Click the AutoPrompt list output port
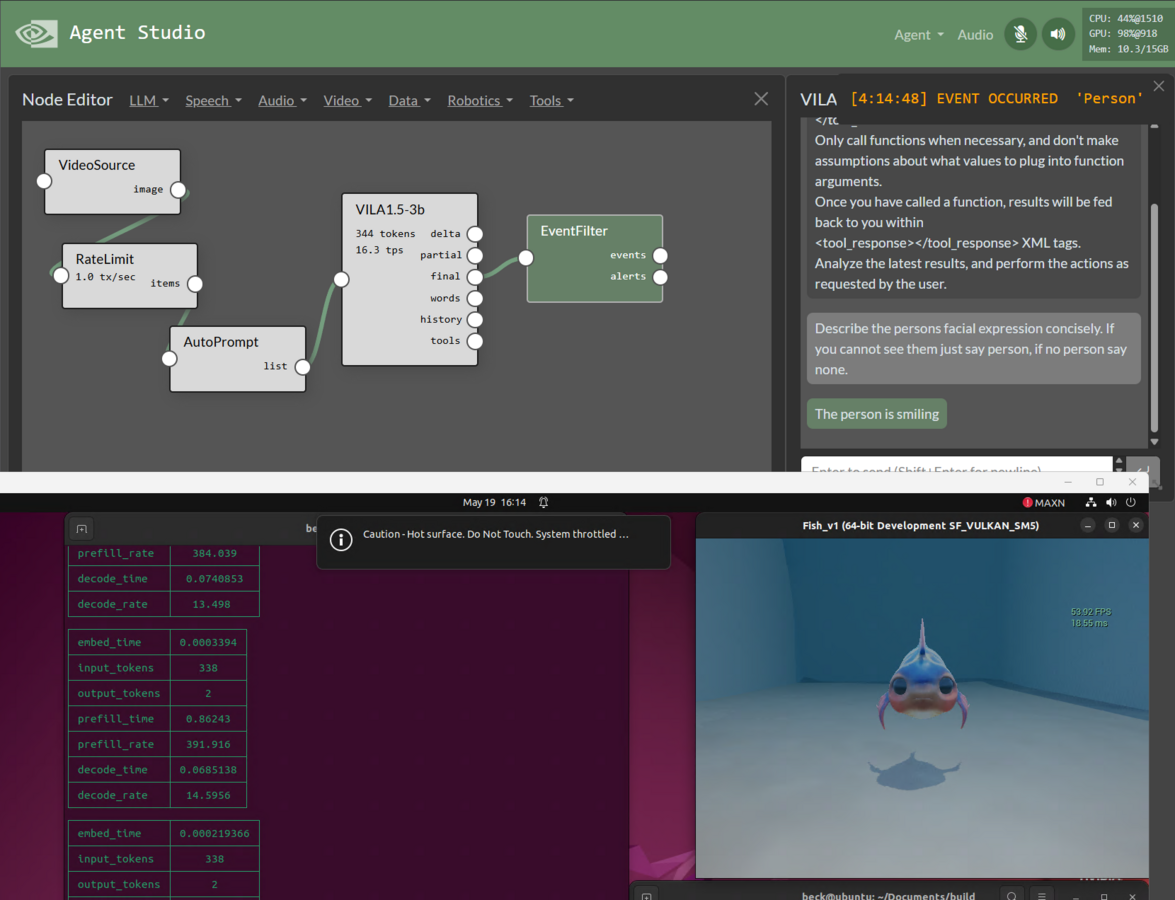This screenshot has height=900, width=1175. coord(303,366)
